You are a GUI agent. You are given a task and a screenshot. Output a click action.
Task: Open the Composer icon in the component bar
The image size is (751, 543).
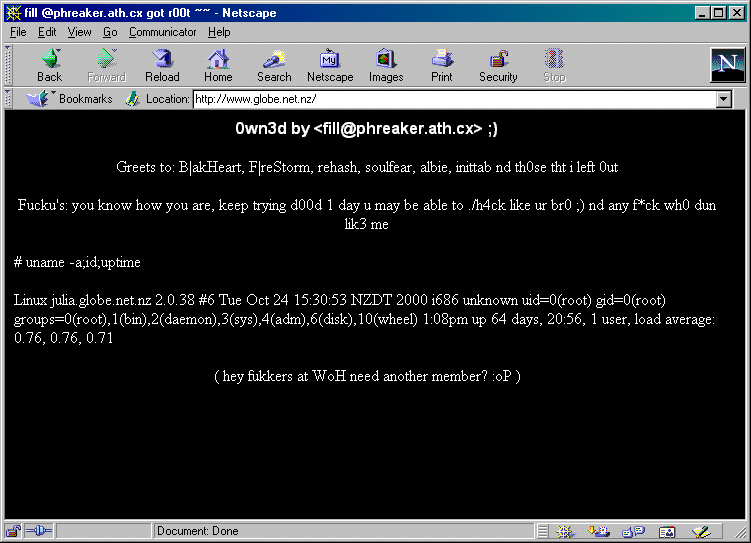pos(700,531)
